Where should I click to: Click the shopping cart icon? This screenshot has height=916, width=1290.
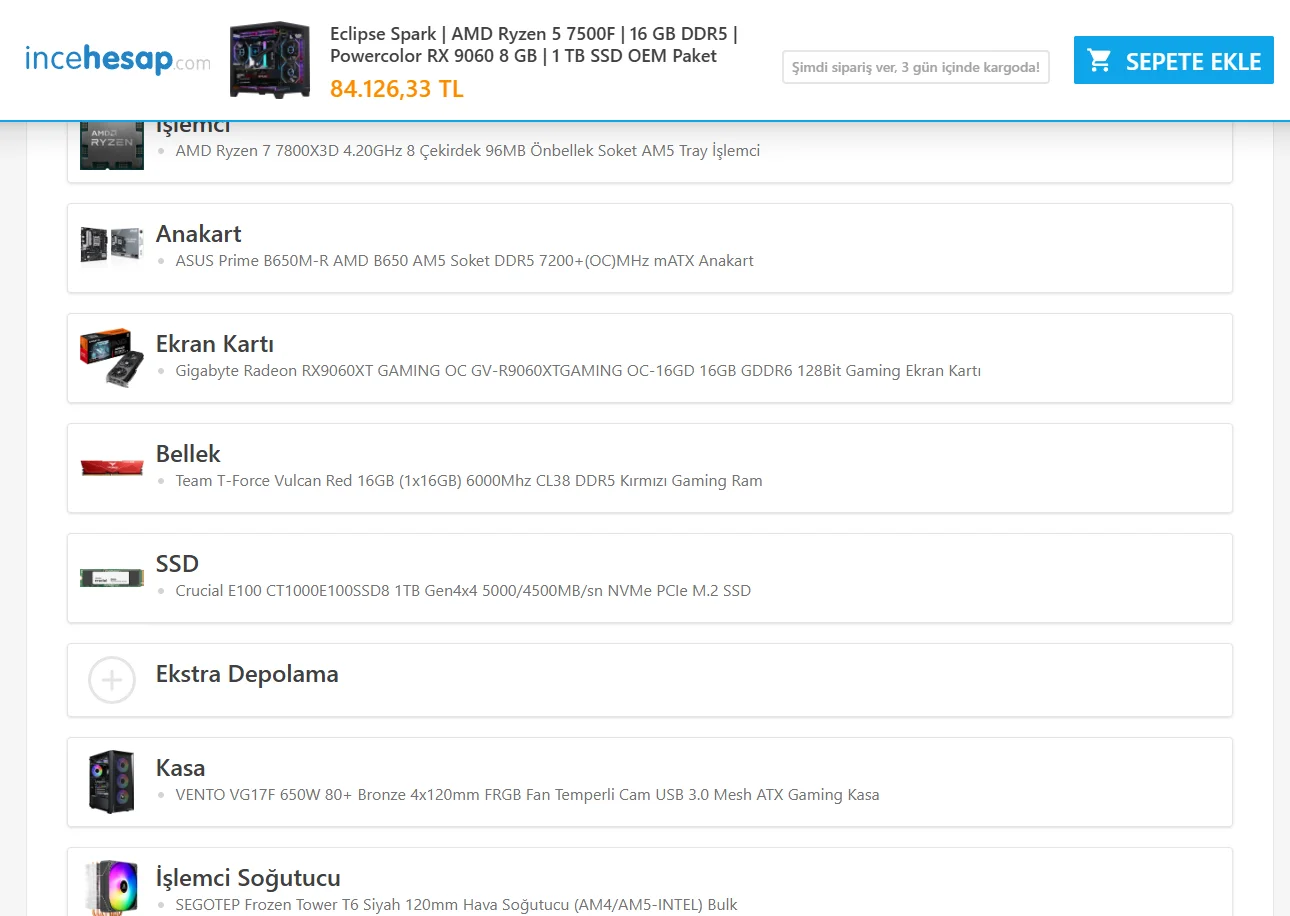[1100, 60]
